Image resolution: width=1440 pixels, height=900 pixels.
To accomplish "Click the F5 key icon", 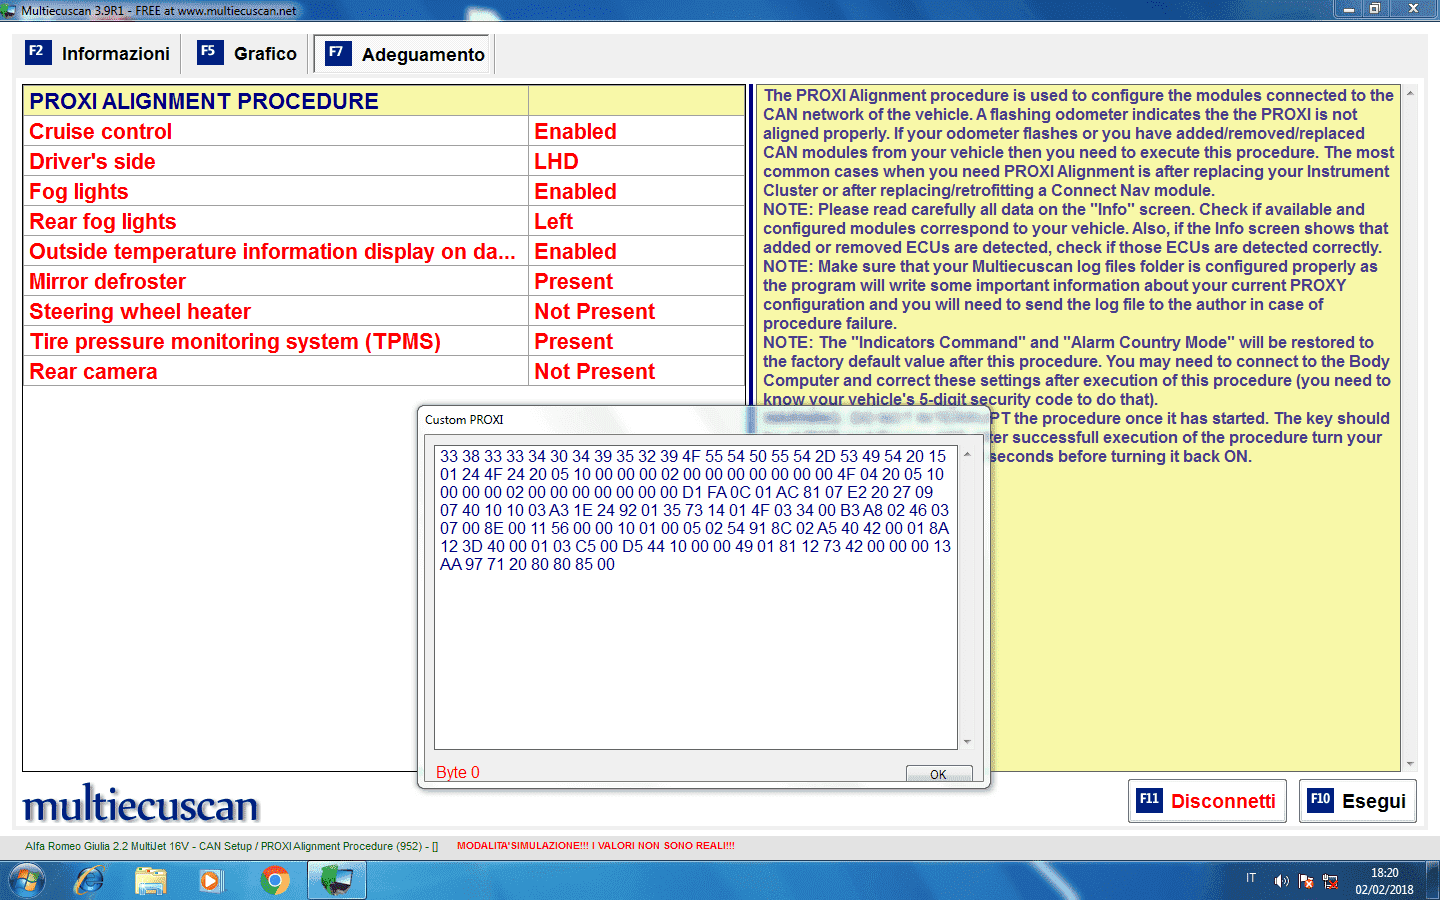I will [209, 52].
